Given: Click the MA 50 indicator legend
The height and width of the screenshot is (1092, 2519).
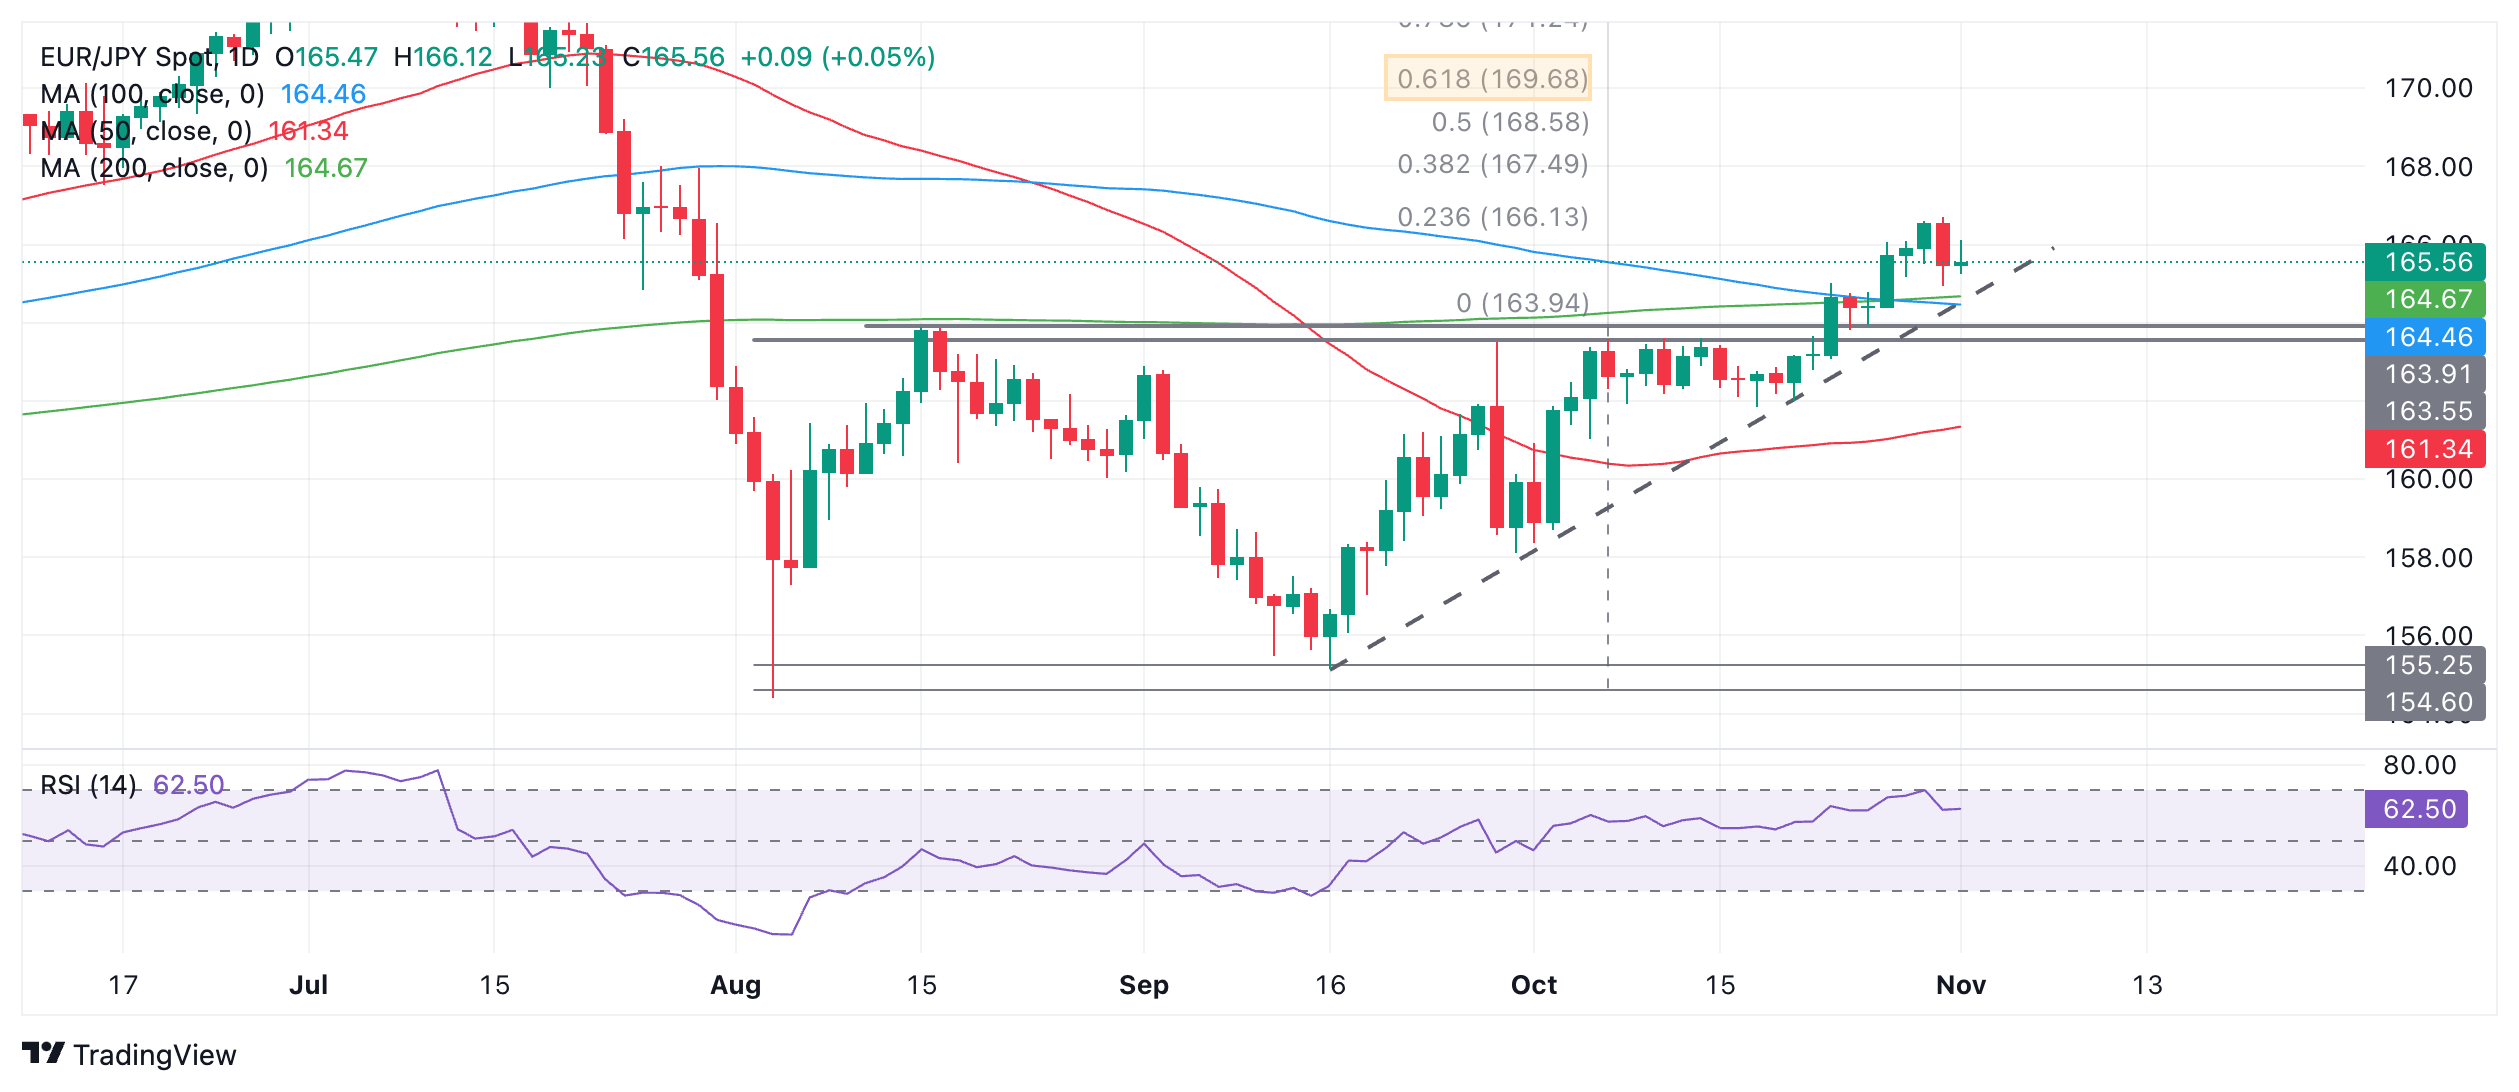Looking at the screenshot, I should [x=146, y=131].
